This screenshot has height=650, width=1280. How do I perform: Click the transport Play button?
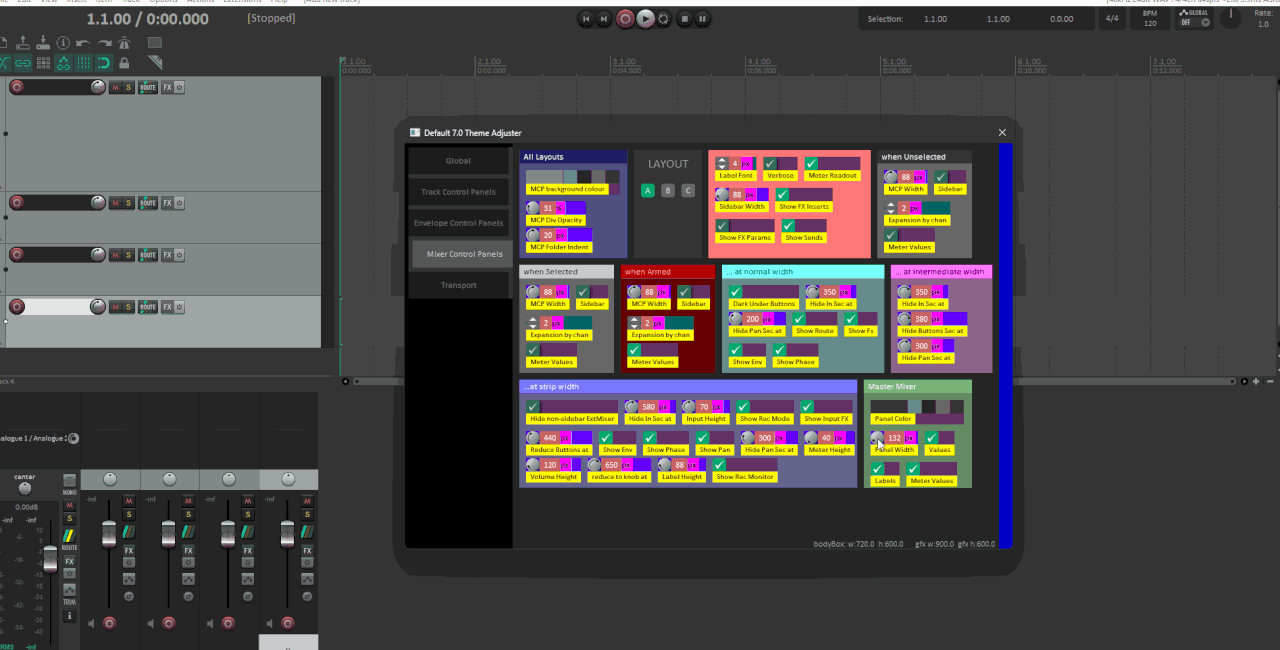click(645, 18)
